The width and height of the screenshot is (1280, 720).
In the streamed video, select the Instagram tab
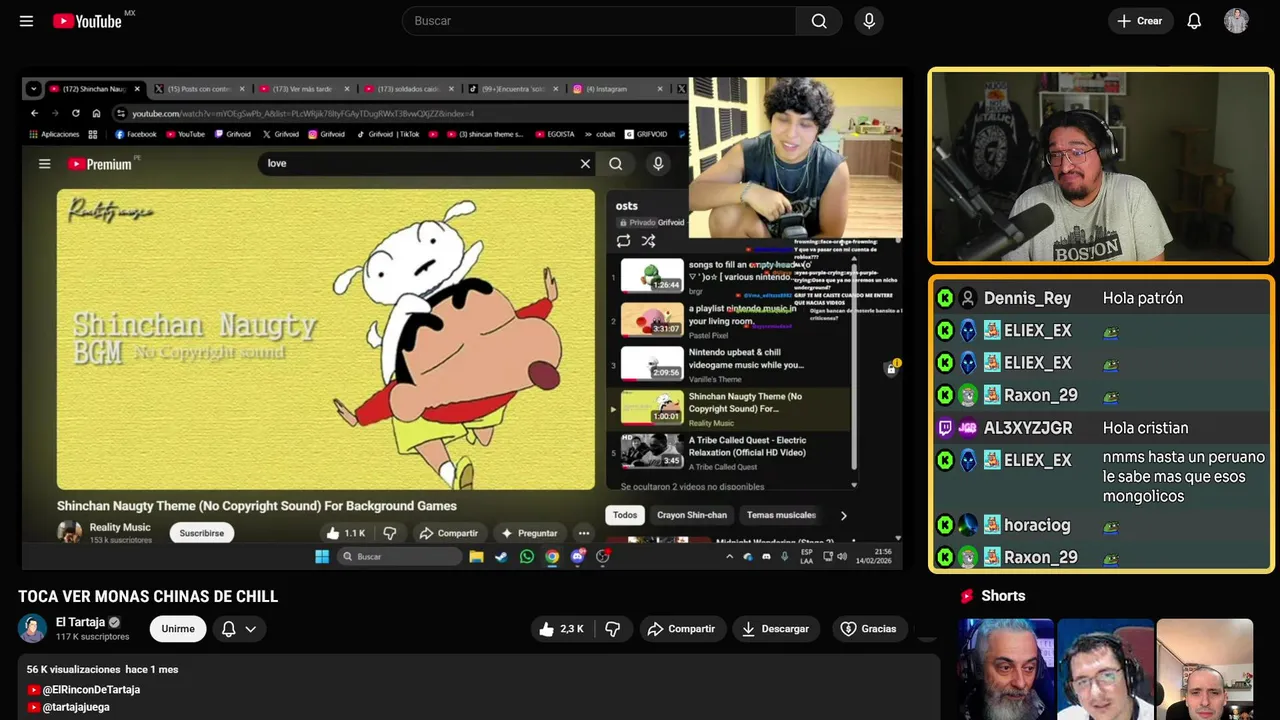(617, 89)
